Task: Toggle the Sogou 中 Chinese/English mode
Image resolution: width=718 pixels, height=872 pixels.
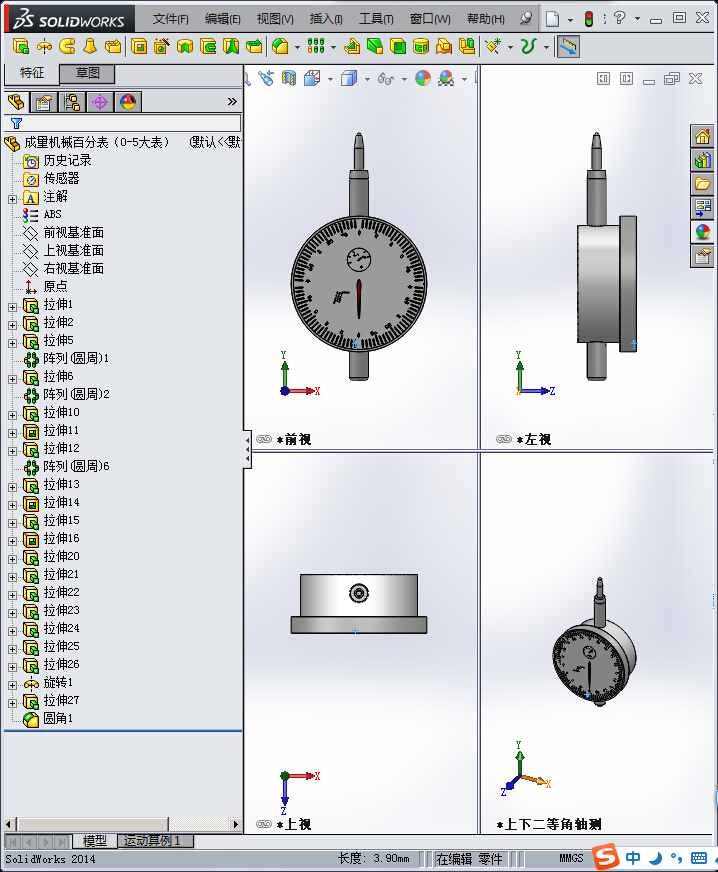Action: (633, 857)
